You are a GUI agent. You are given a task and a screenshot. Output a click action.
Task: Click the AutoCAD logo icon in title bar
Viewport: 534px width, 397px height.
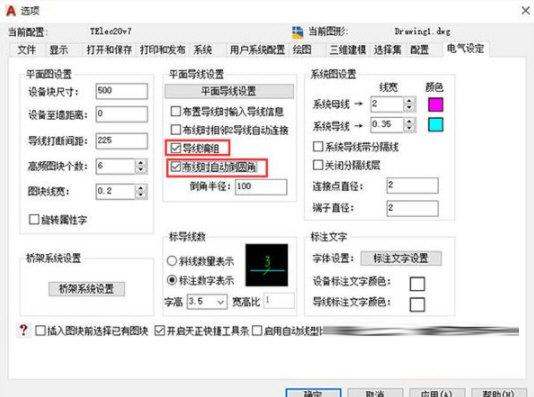tap(11, 11)
